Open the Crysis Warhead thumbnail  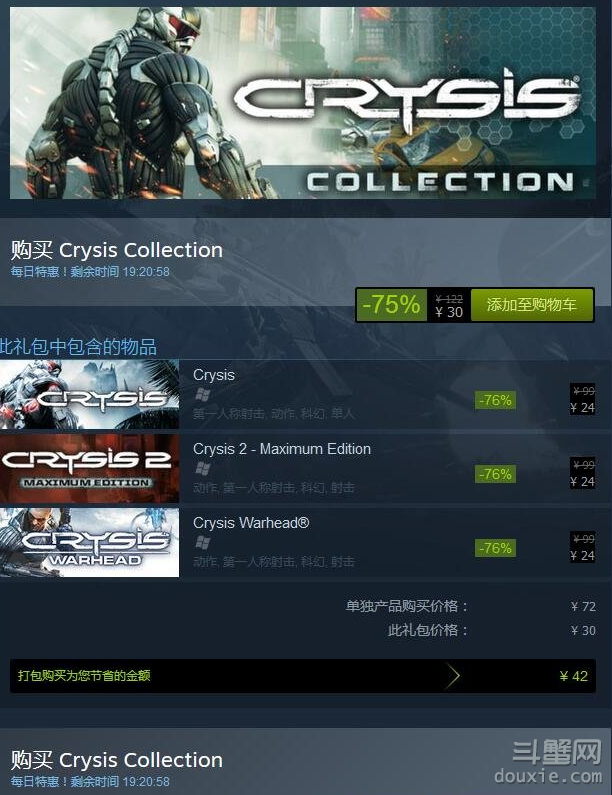pos(89,543)
